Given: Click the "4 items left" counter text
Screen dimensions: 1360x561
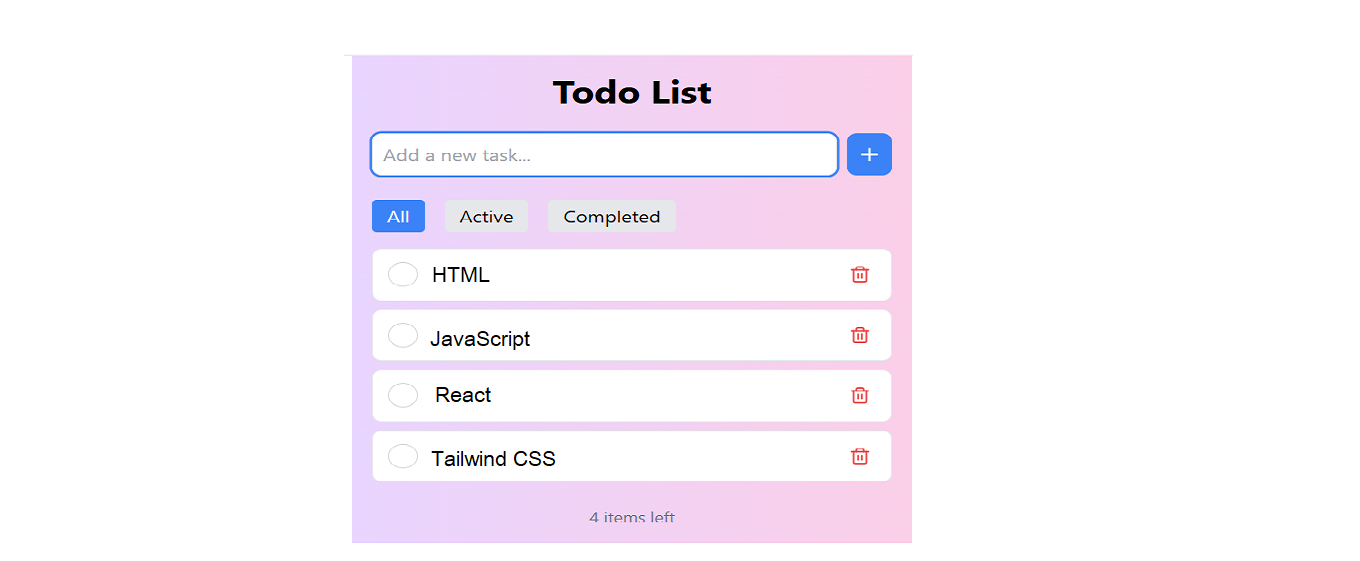Looking at the screenshot, I should coord(632,517).
